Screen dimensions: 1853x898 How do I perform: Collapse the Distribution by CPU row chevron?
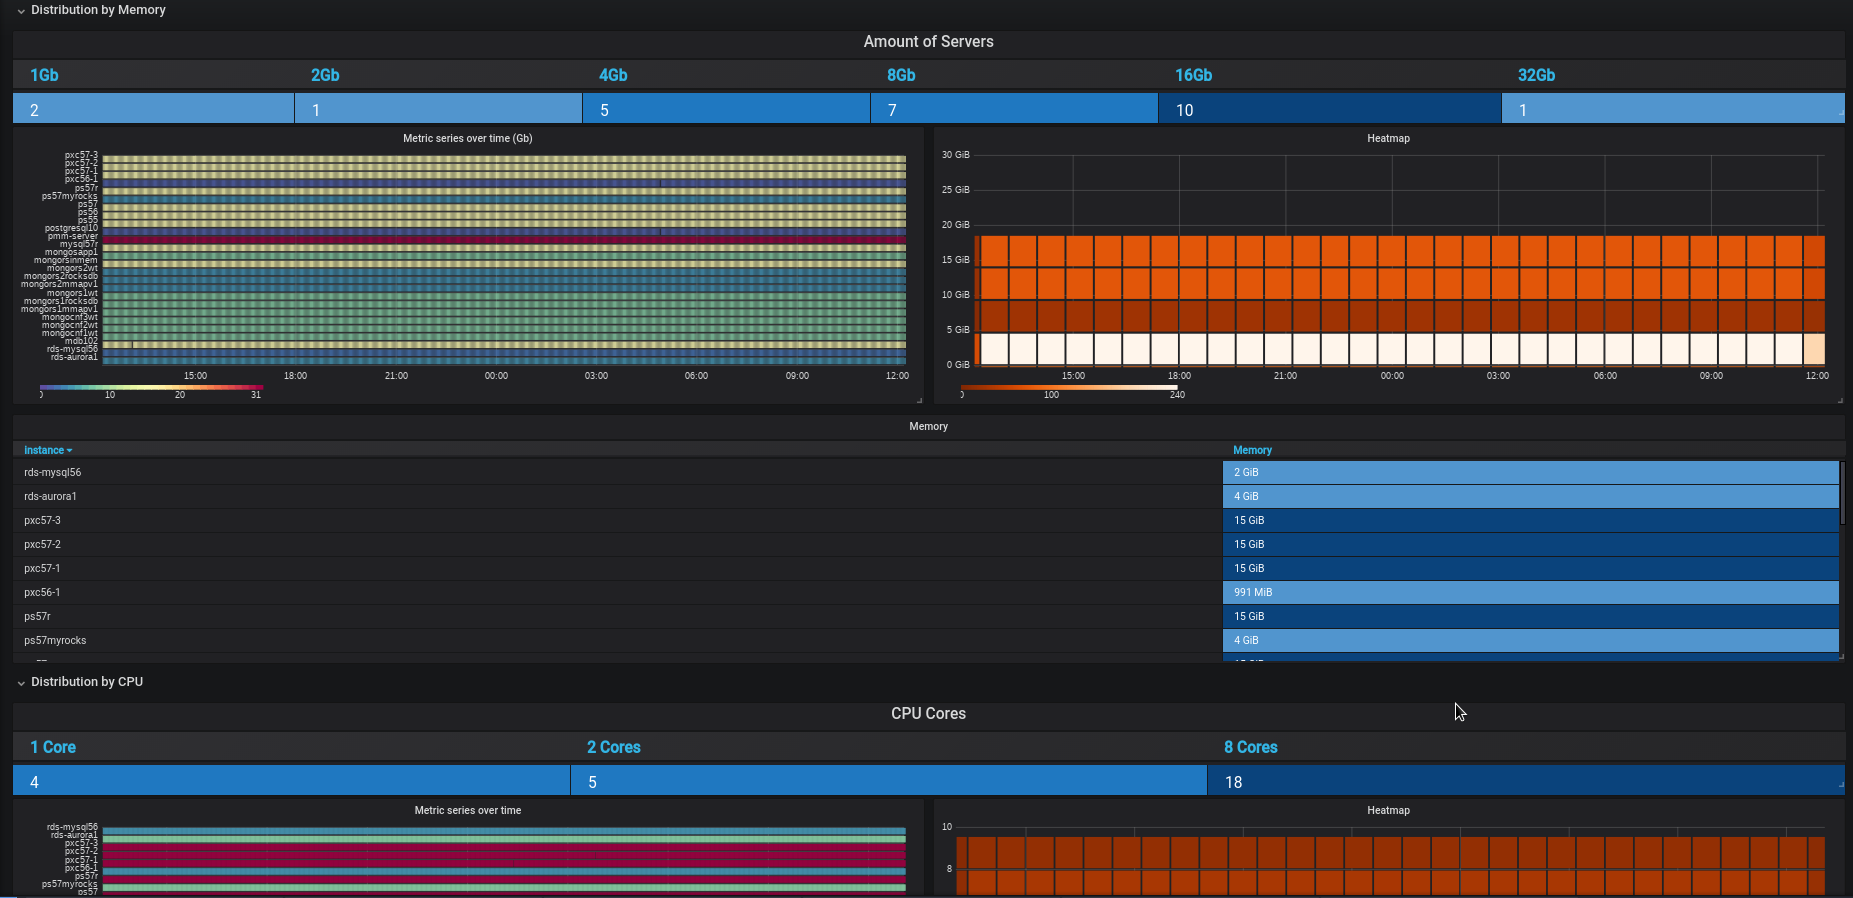pos(21,683)
